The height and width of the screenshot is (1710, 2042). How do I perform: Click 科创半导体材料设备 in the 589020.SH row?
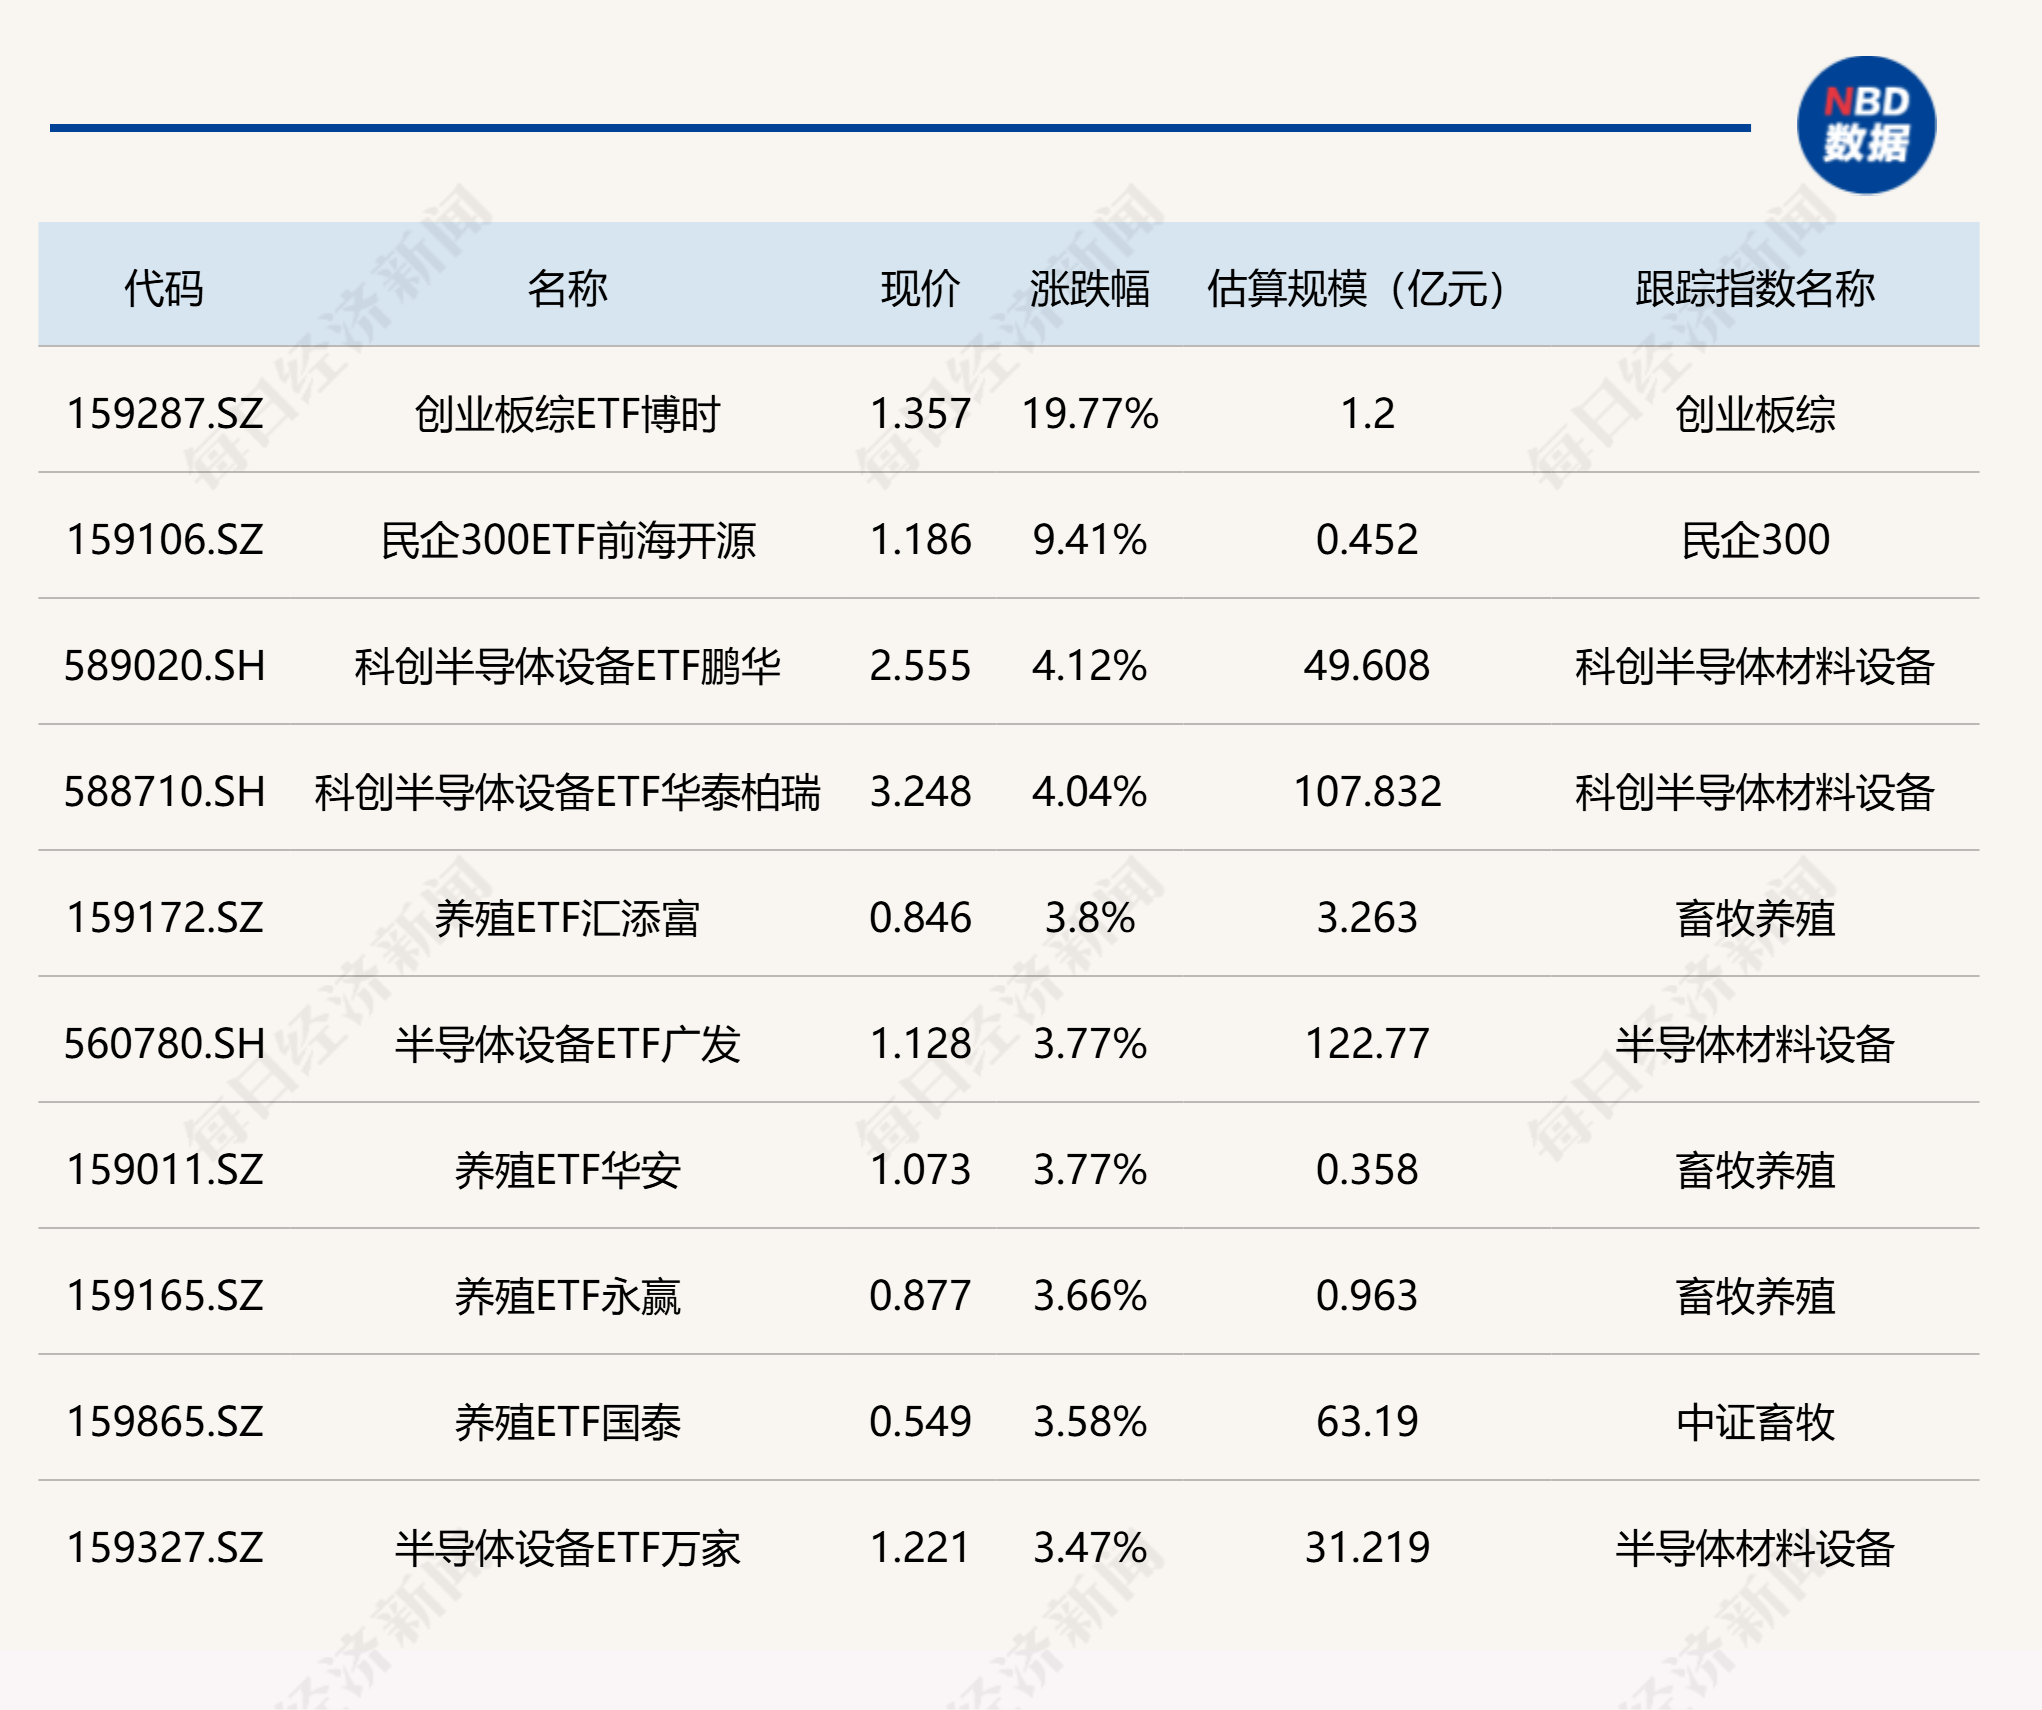pyautogui.click(x=1755, y=666)
